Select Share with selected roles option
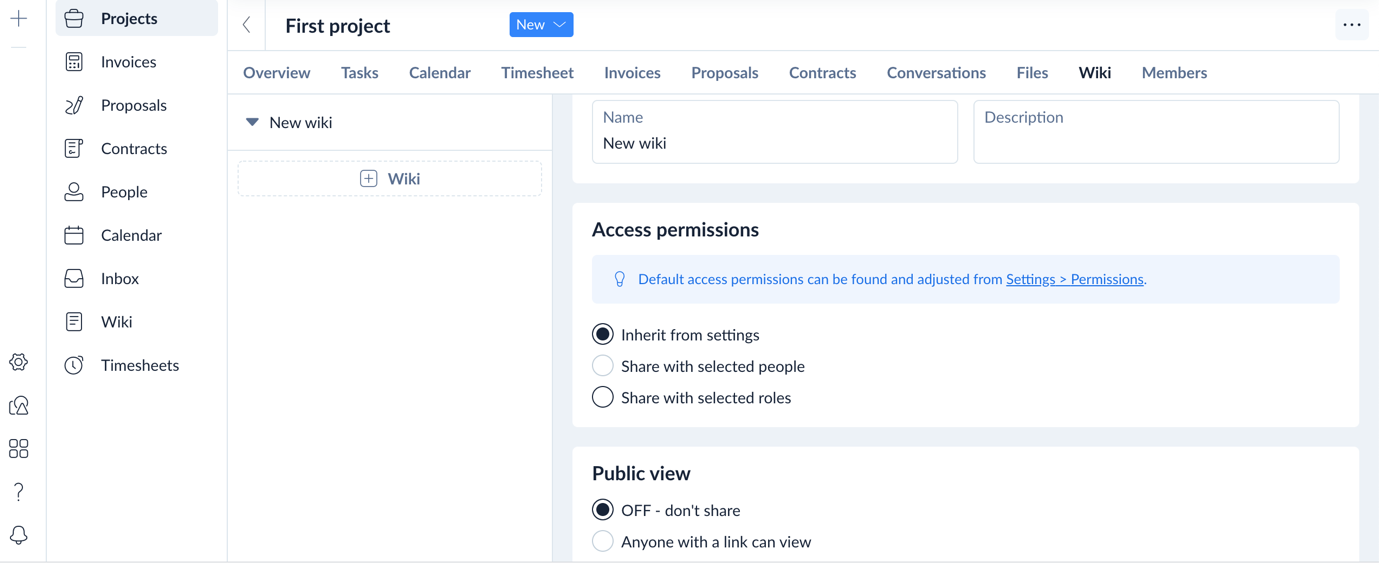This screenshot has height=565, width=1379. click(x=603, y=397)
